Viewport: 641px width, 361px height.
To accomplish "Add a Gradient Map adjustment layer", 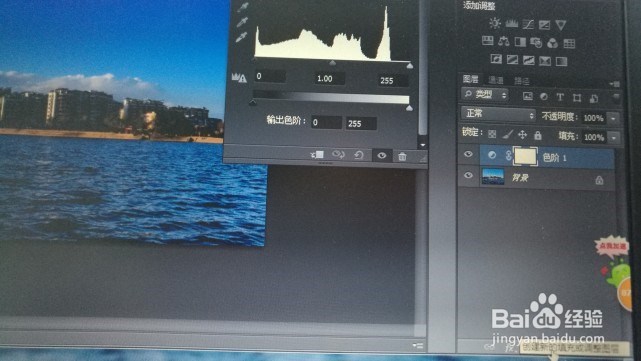I will tap(561, 61).
